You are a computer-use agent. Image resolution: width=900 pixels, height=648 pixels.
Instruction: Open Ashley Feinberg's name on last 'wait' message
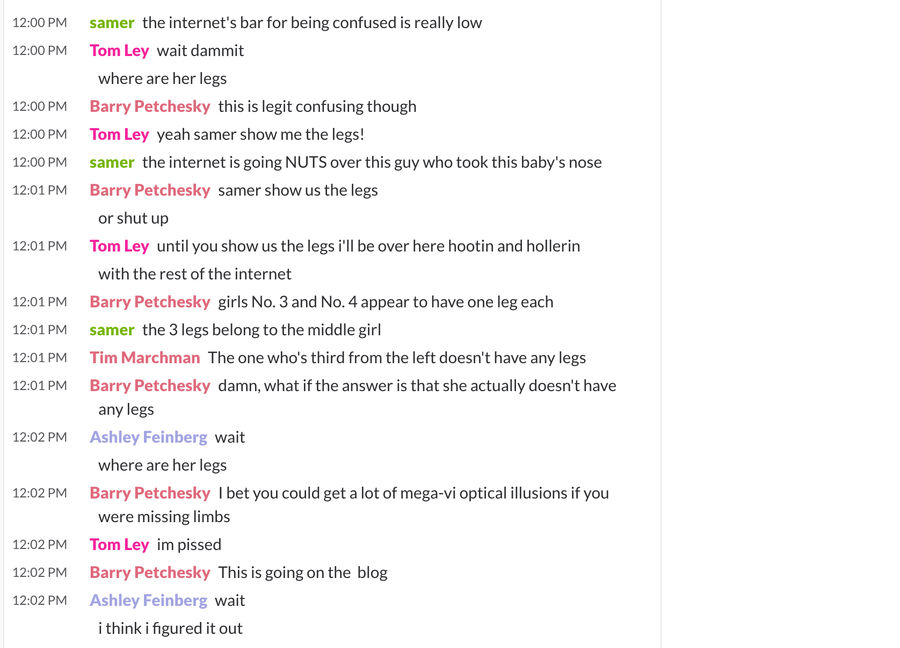[x=148, y=600]
